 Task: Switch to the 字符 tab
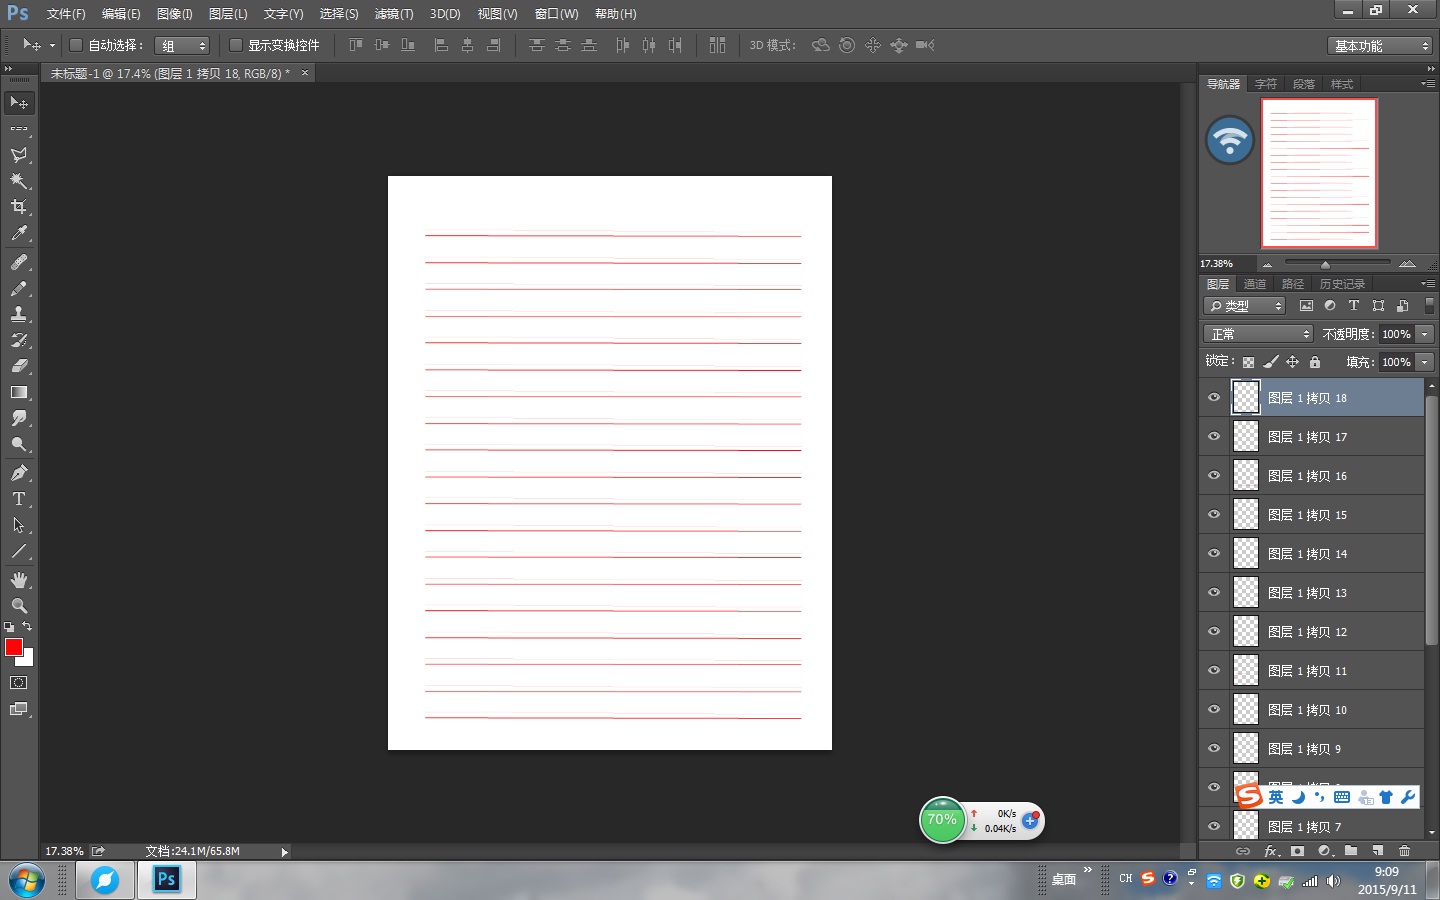[1266, 84]
